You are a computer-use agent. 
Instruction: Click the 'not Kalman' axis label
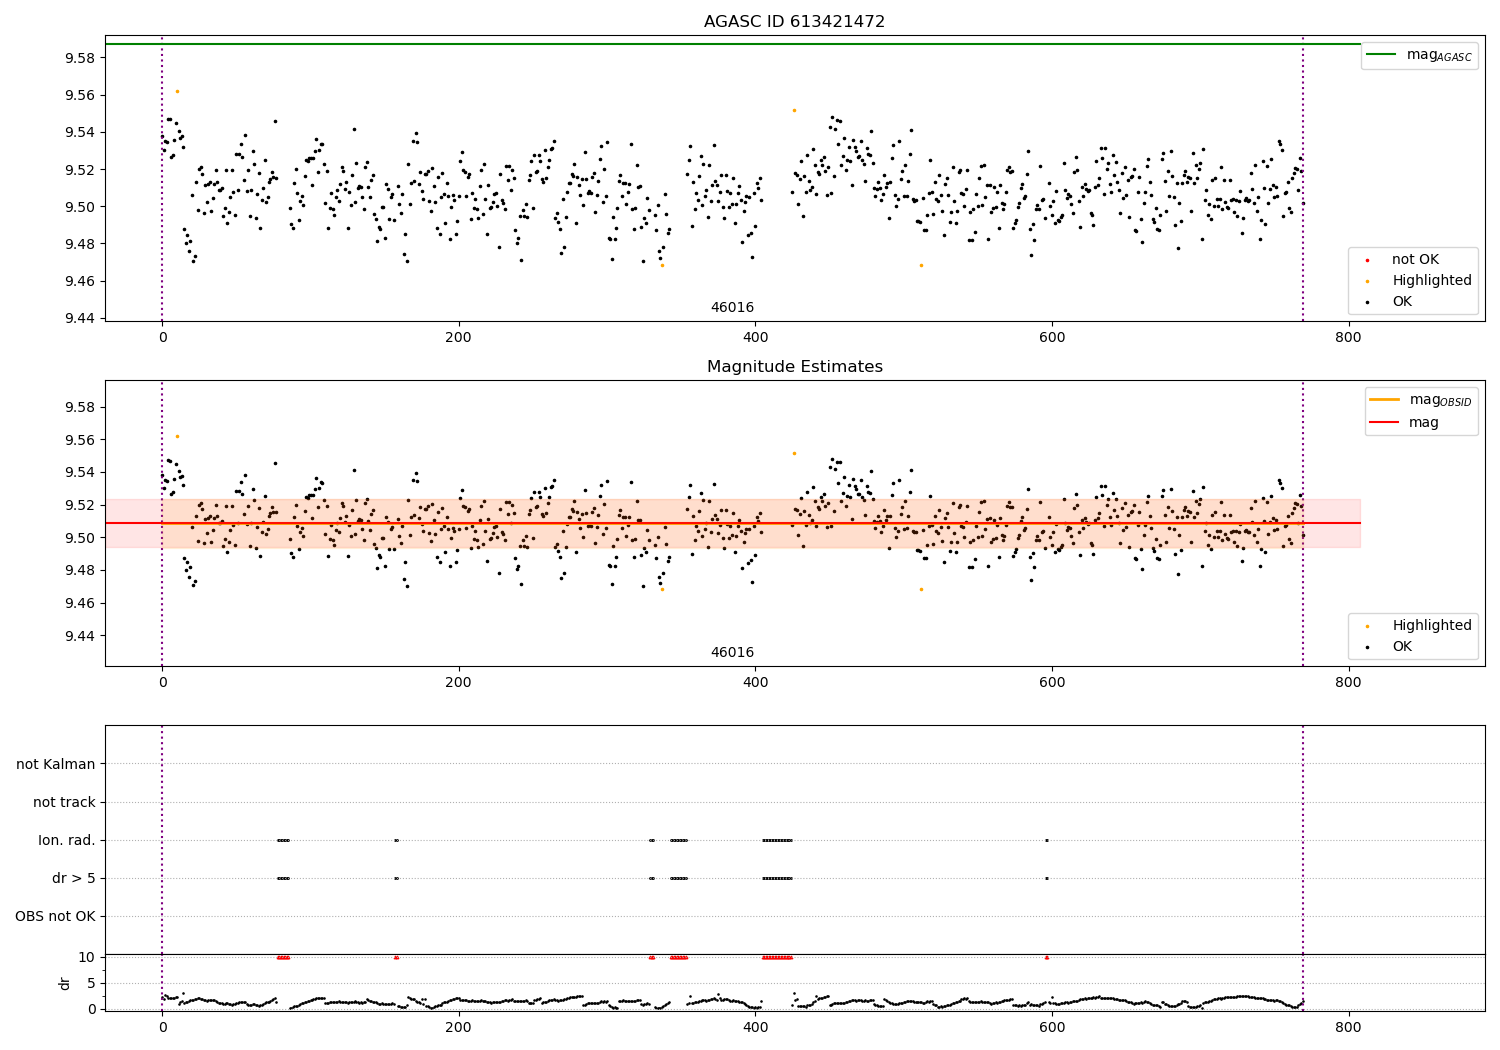(x=56, y=765)
